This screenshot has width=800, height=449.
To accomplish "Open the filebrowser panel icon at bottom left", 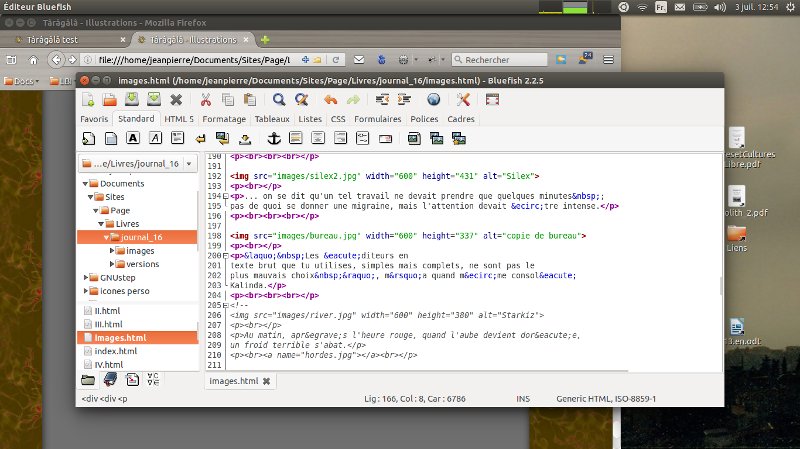I will click(88, 380).
